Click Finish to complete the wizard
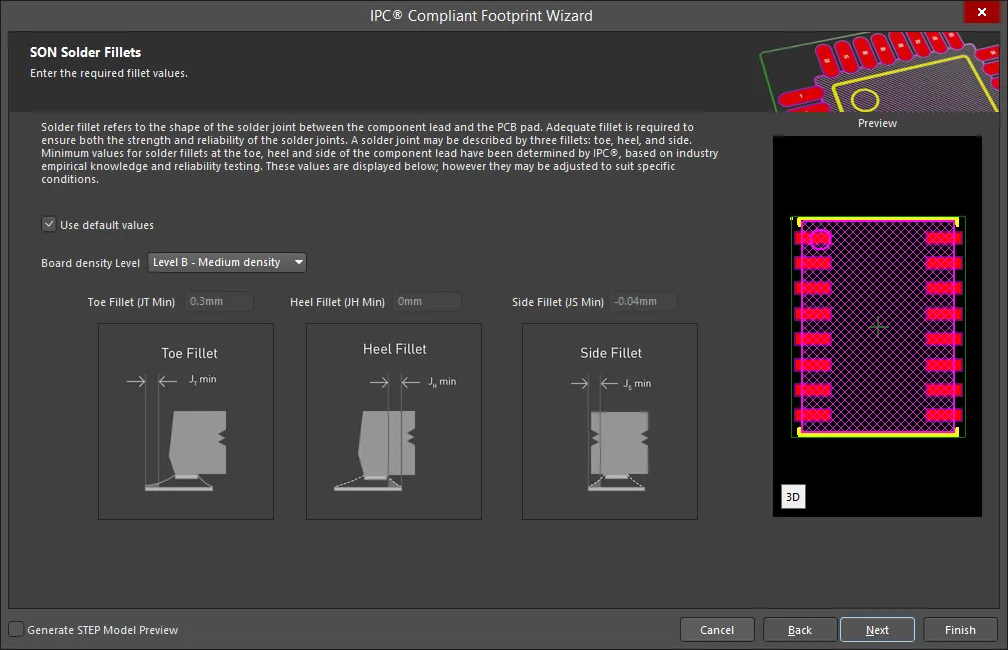This screenshot has width=1008, height=650. coord(960,629)
